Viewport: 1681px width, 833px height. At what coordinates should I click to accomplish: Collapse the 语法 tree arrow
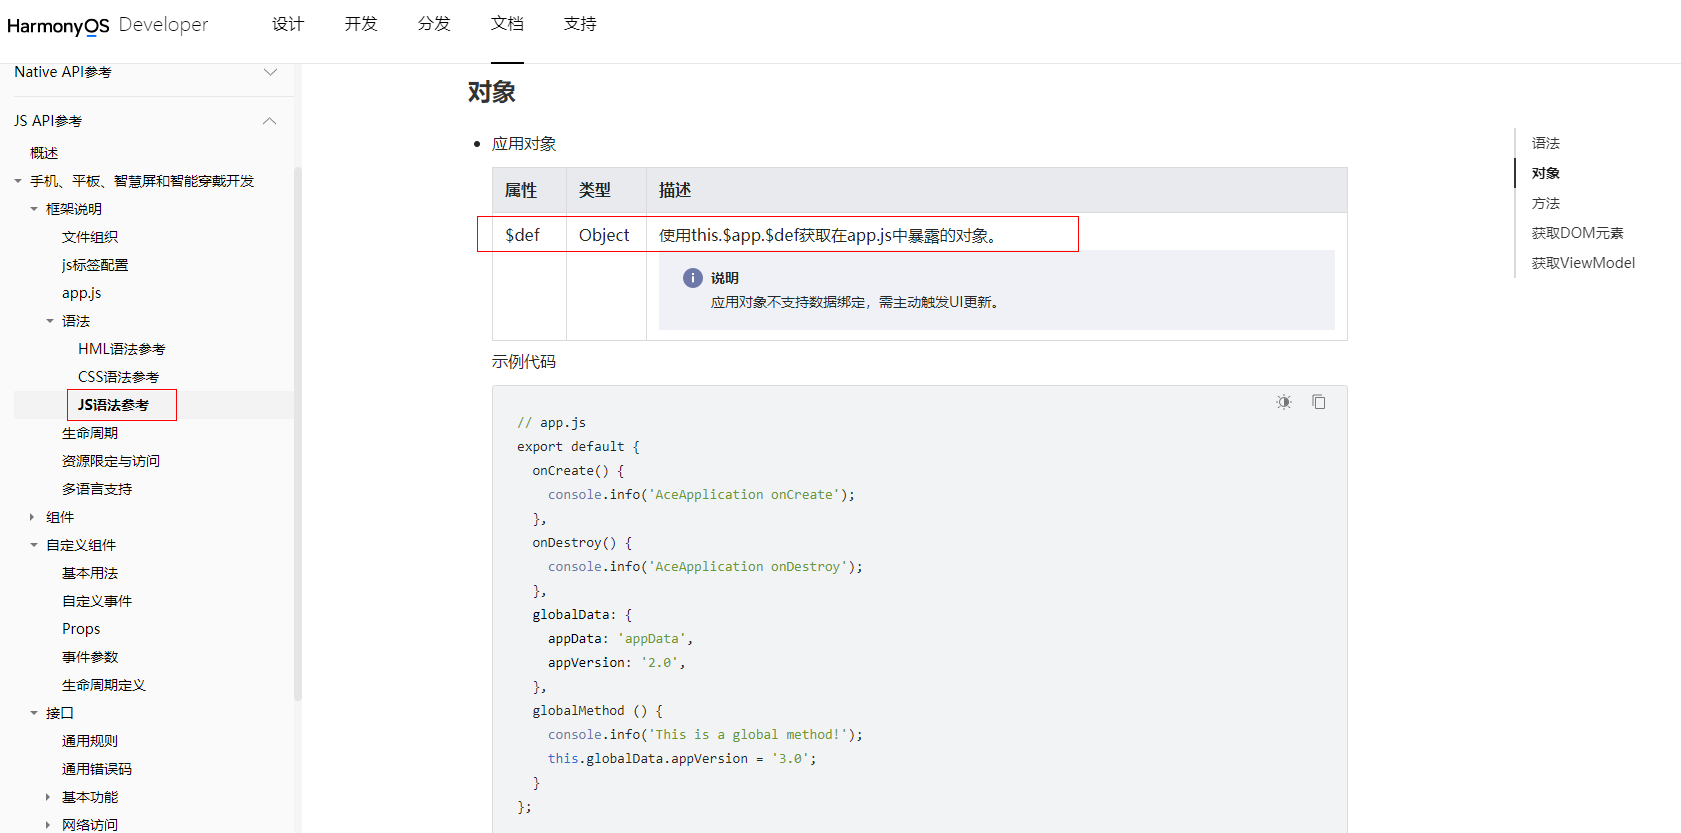coord(50,321)
